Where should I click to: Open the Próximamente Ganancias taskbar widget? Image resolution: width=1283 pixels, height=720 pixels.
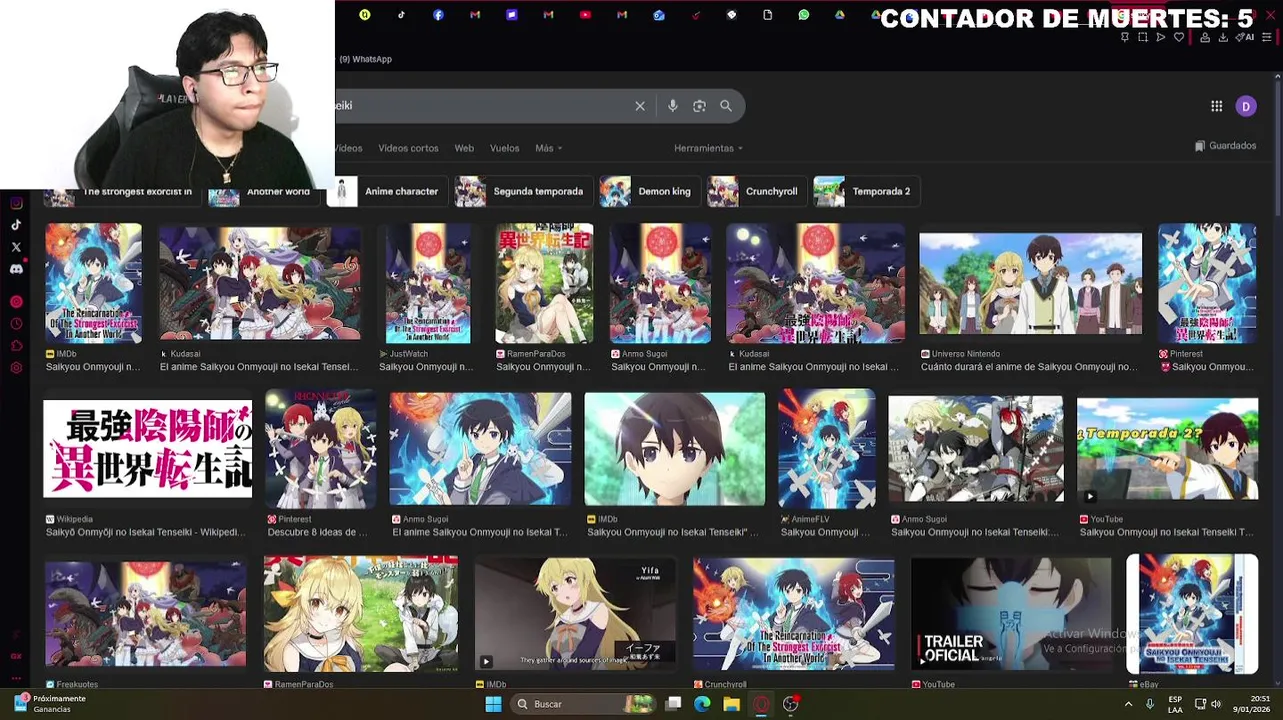tap(50, 704)
